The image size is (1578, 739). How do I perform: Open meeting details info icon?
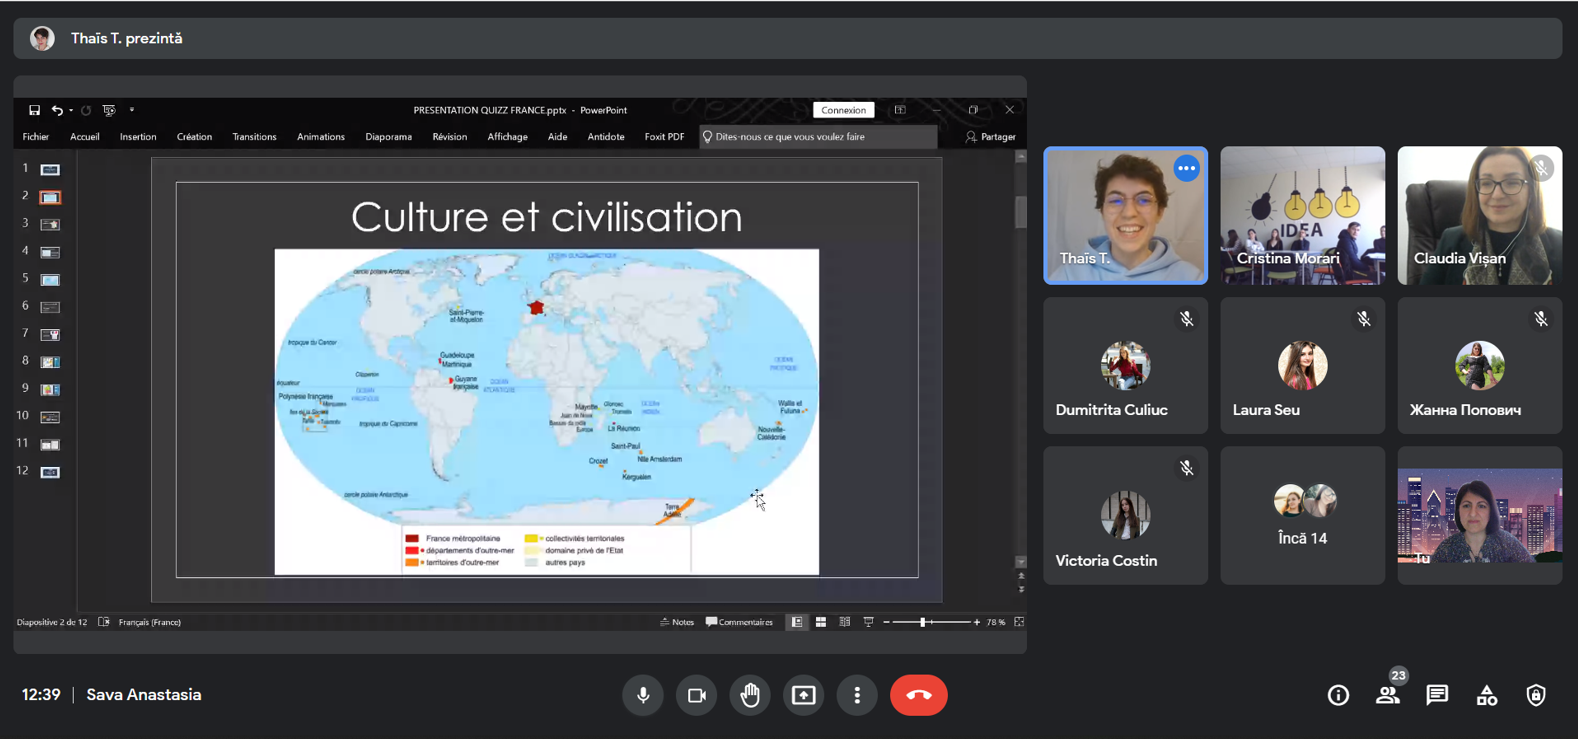[1338, 695]
